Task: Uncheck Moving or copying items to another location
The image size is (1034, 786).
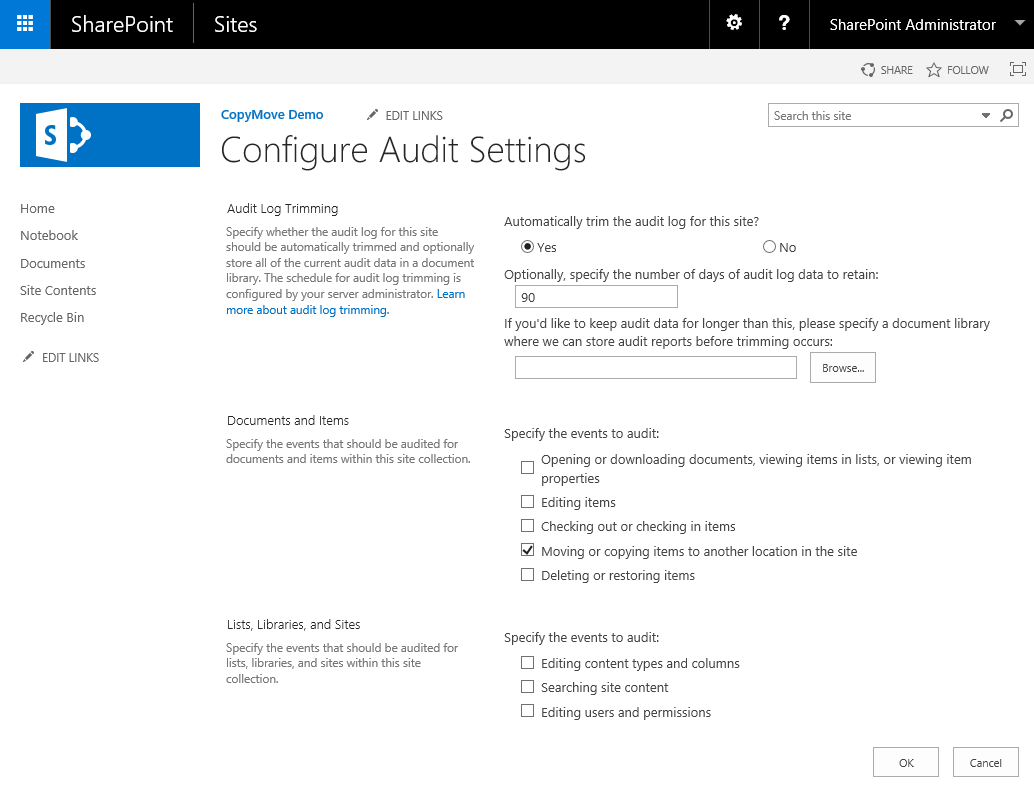Action: click(x=527, y=549)
